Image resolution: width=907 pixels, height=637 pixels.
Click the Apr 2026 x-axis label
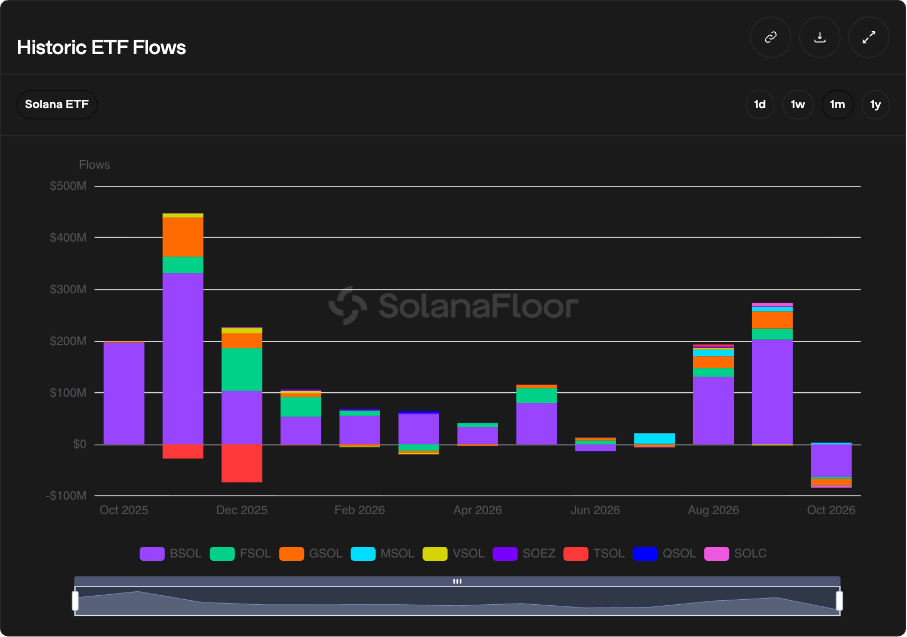click(x=477, y=510)
